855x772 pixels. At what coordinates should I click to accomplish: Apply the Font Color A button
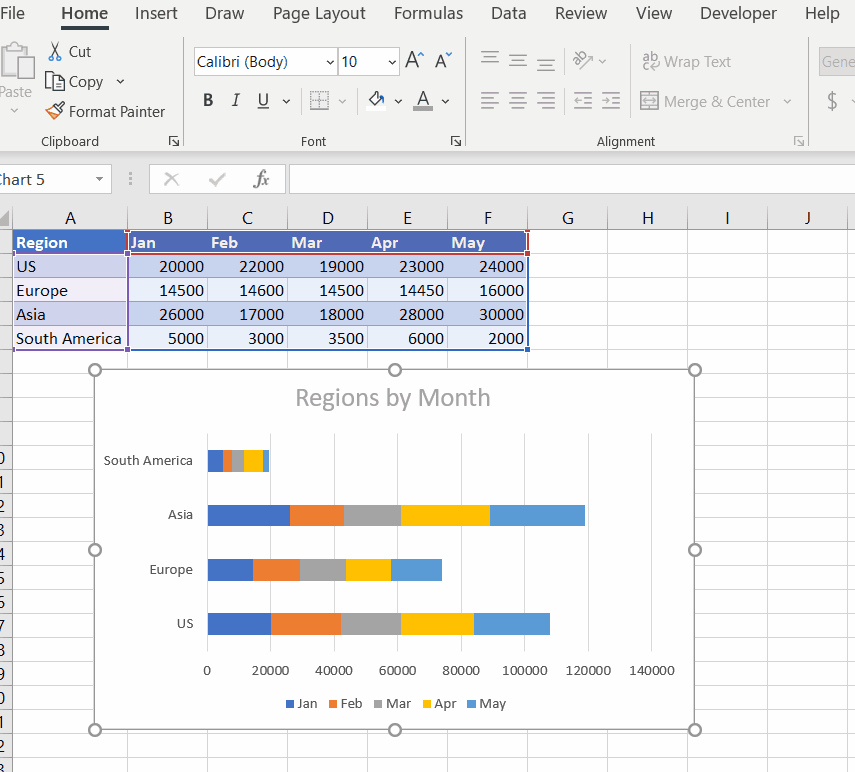point(423,100)
